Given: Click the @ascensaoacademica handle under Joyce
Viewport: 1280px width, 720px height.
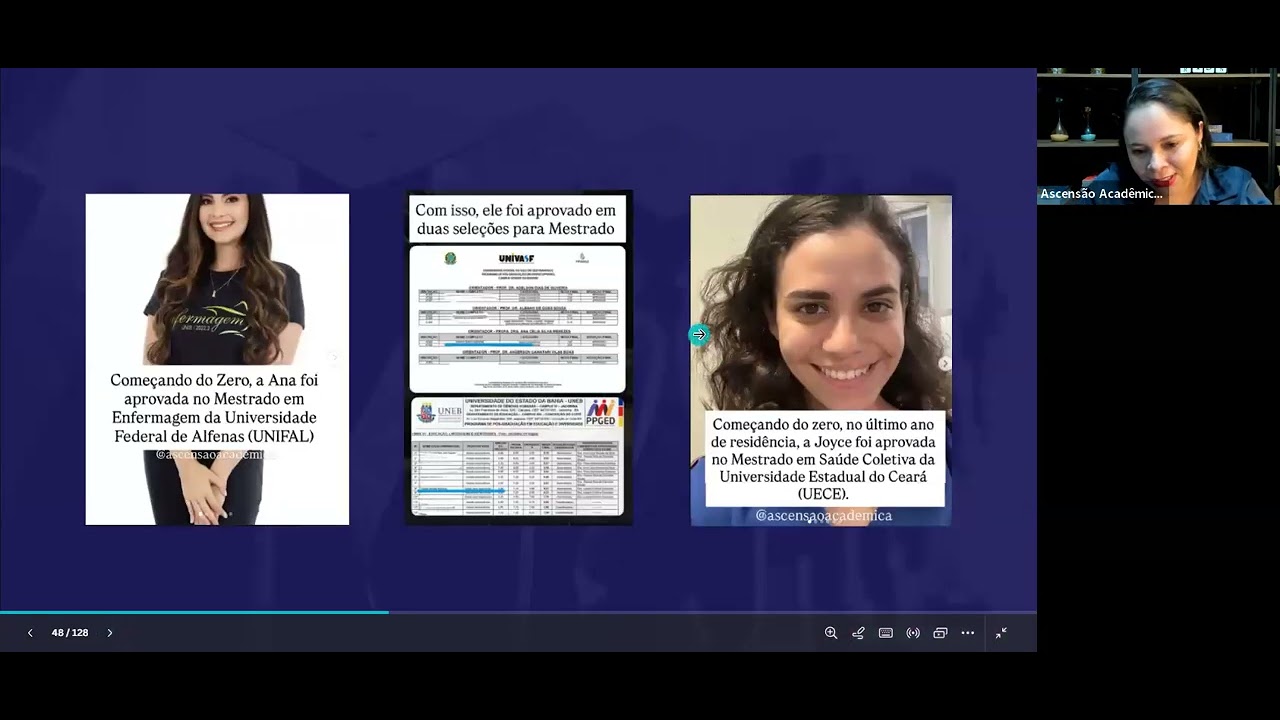Looking at the screenshot, I should 823,516.
